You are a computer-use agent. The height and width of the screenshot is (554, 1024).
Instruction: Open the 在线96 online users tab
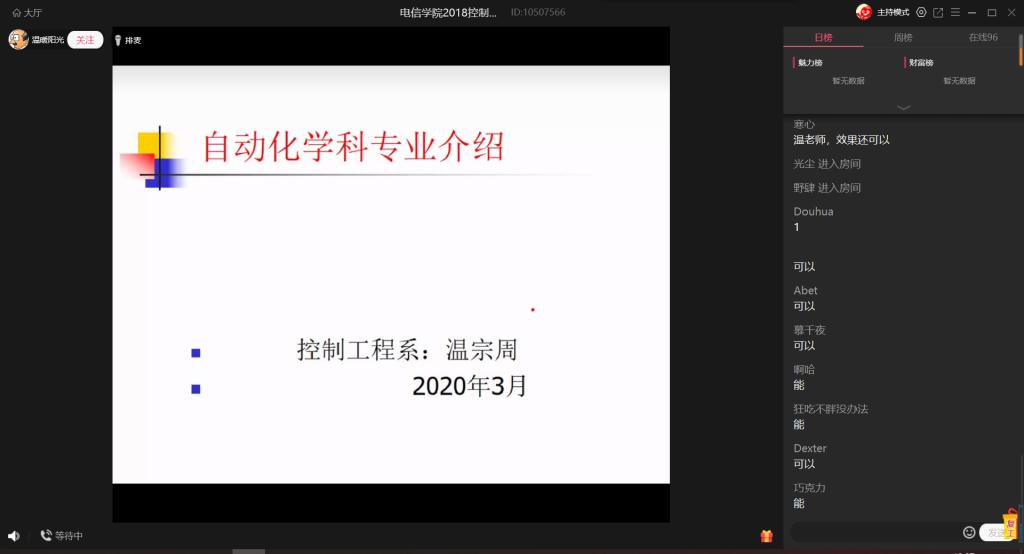click(982, 38)
